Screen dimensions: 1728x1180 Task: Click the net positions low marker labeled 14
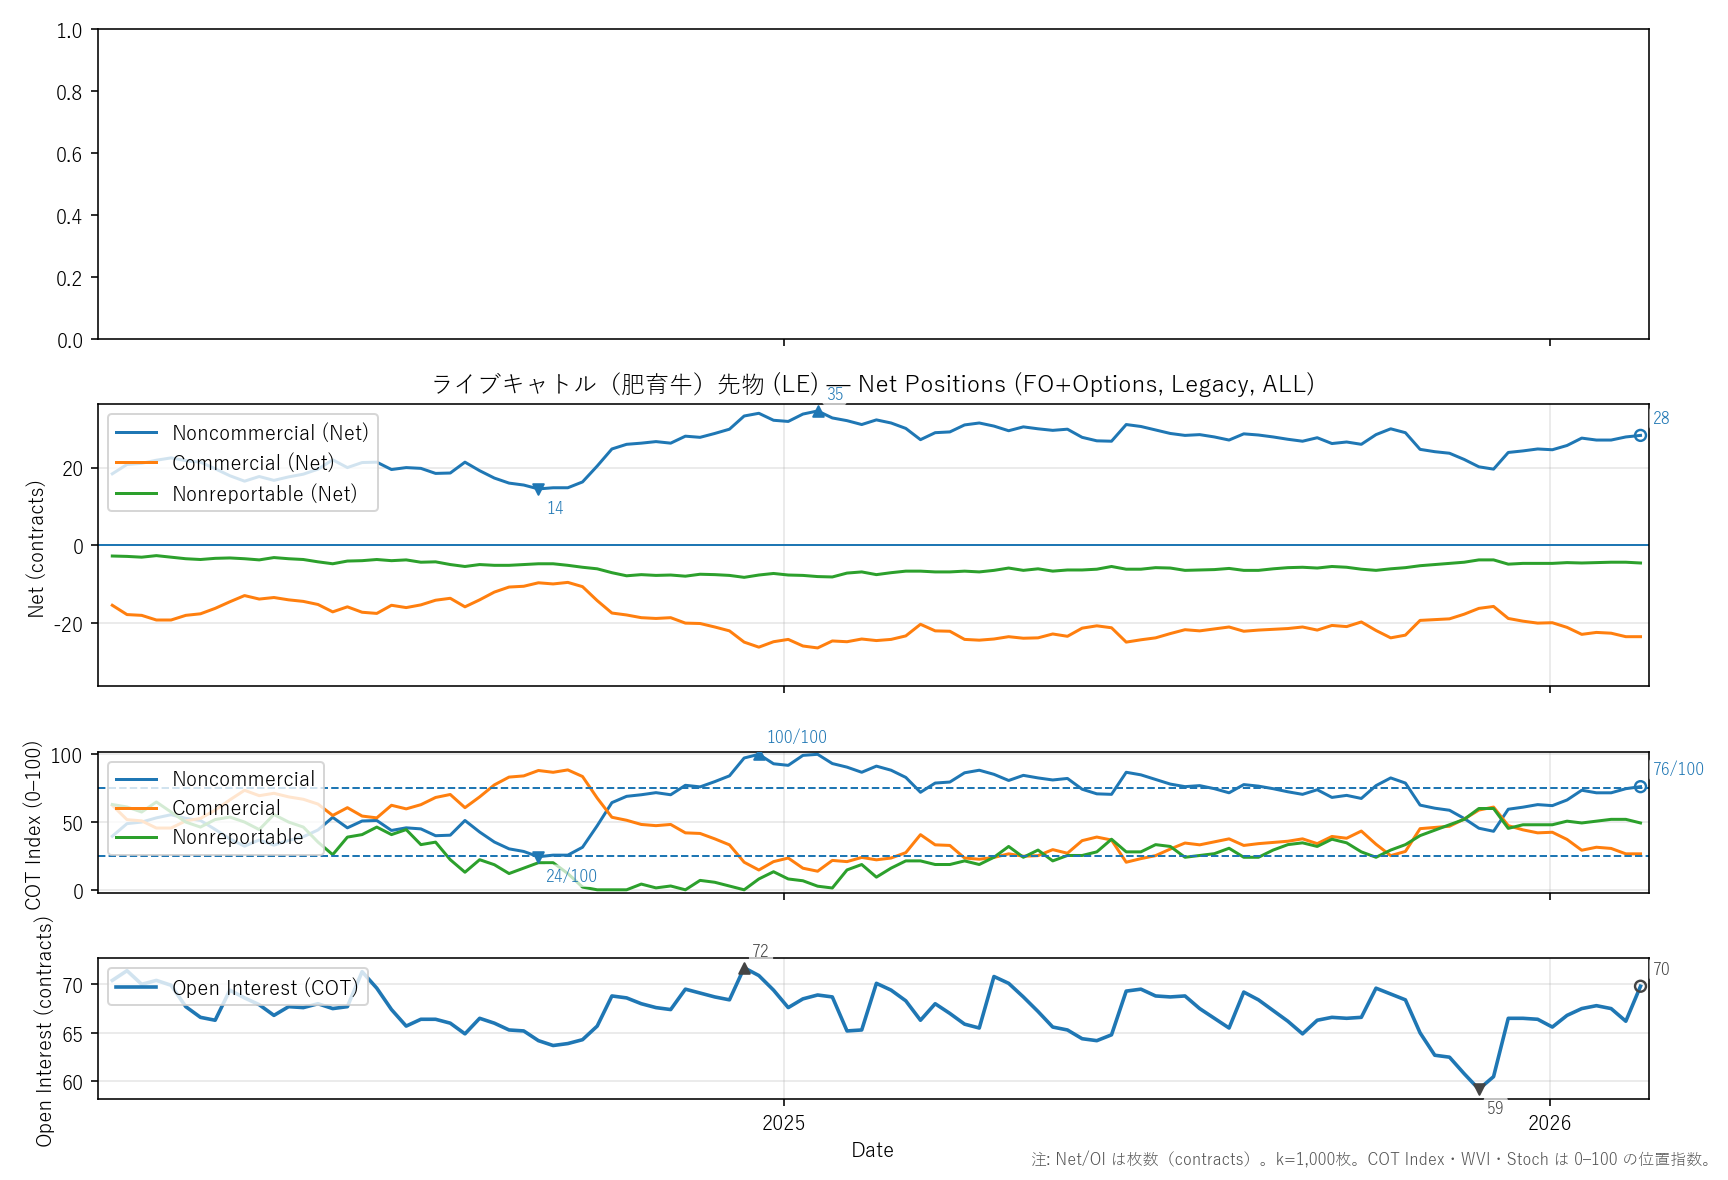538,489
